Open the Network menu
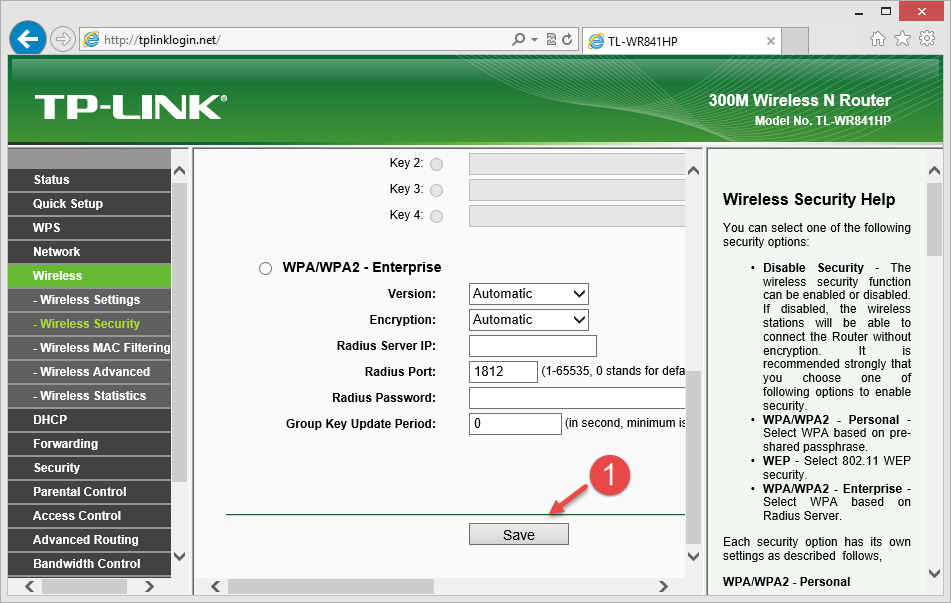 90,252
